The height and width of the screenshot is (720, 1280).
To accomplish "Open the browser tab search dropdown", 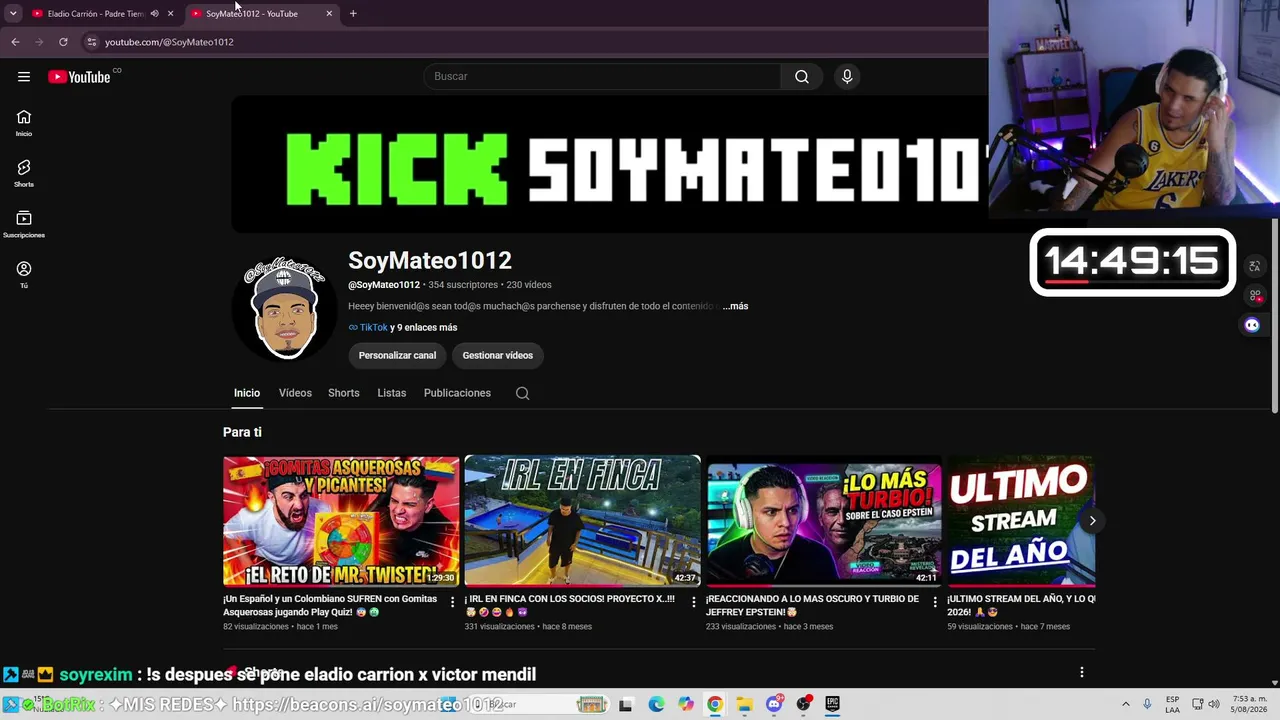I will click(13, 14).
